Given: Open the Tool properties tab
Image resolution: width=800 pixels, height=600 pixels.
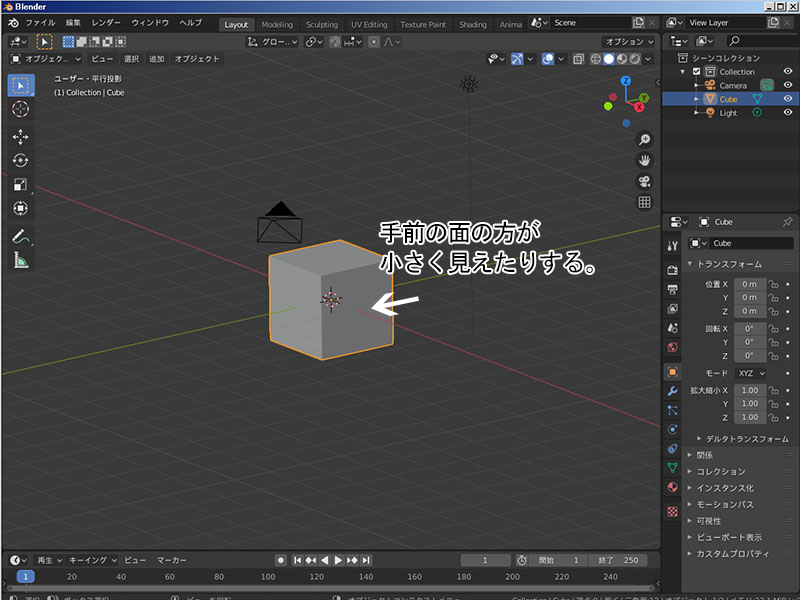Looking at the screenshot, I should (x=672, y=246).
